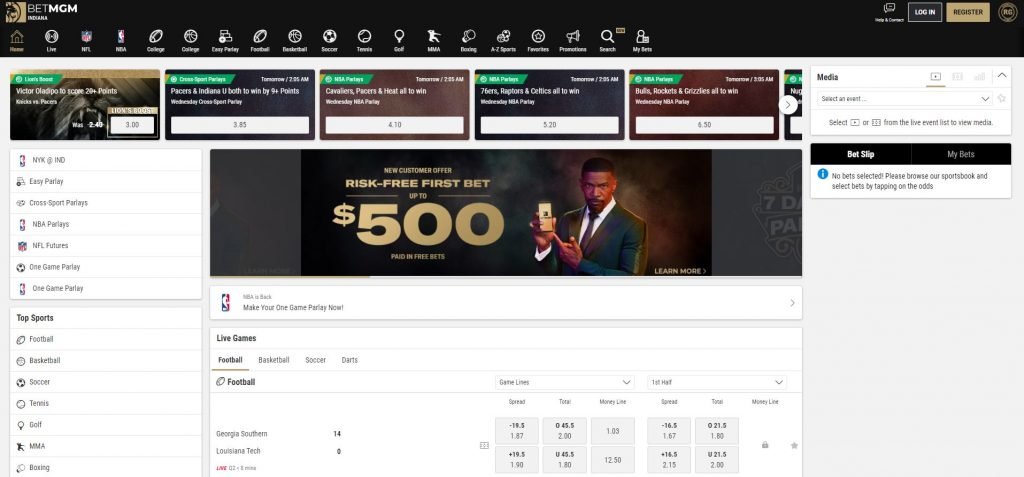Open the Golf icon in top navigation
Screen dimensions: 1024x477
399,40
